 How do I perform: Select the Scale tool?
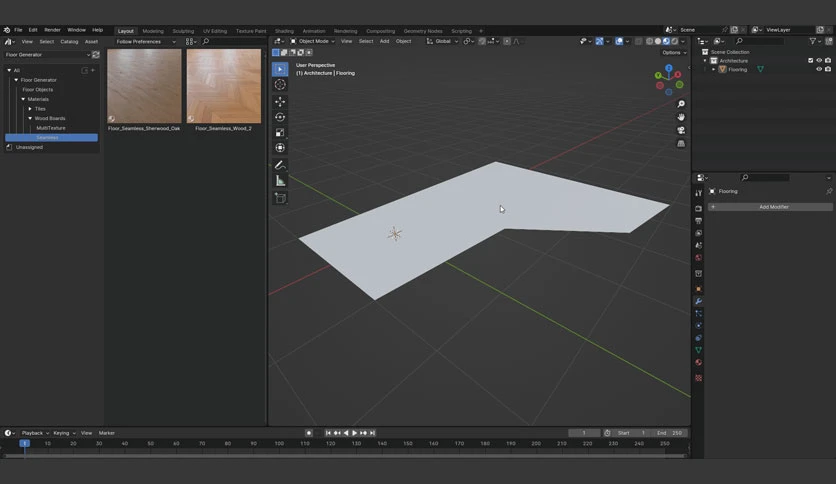pos(280,132)
